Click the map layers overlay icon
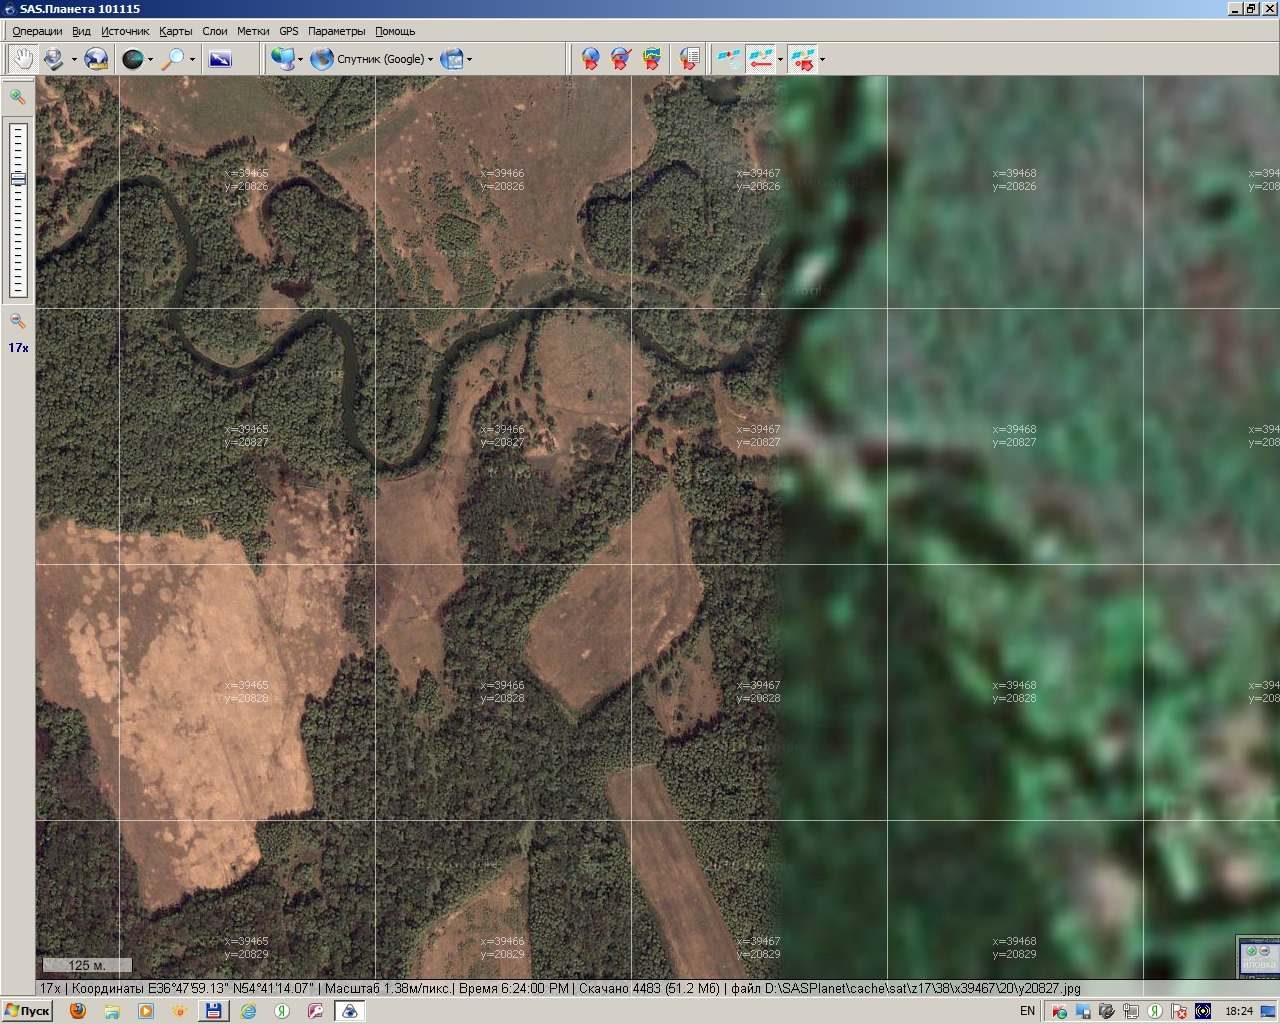The width and height of the screenshot is (1280, 1024). [x=452, y=59]
